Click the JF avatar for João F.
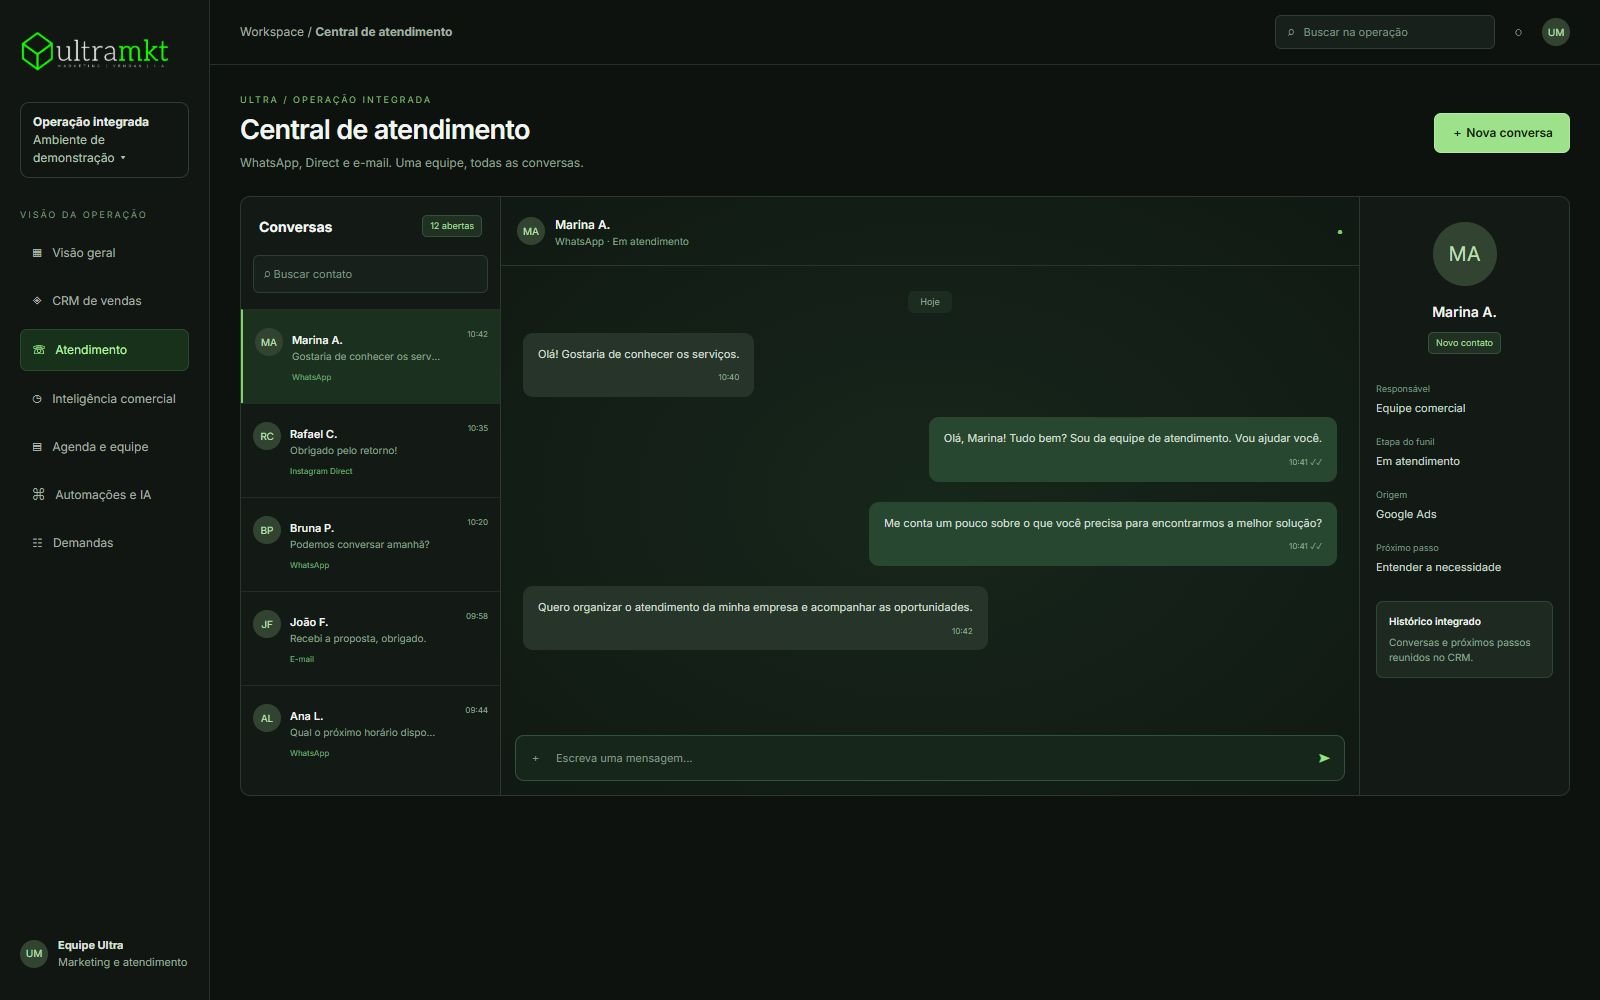Screen dimensions: 1600x1000 tap(267, 624)
